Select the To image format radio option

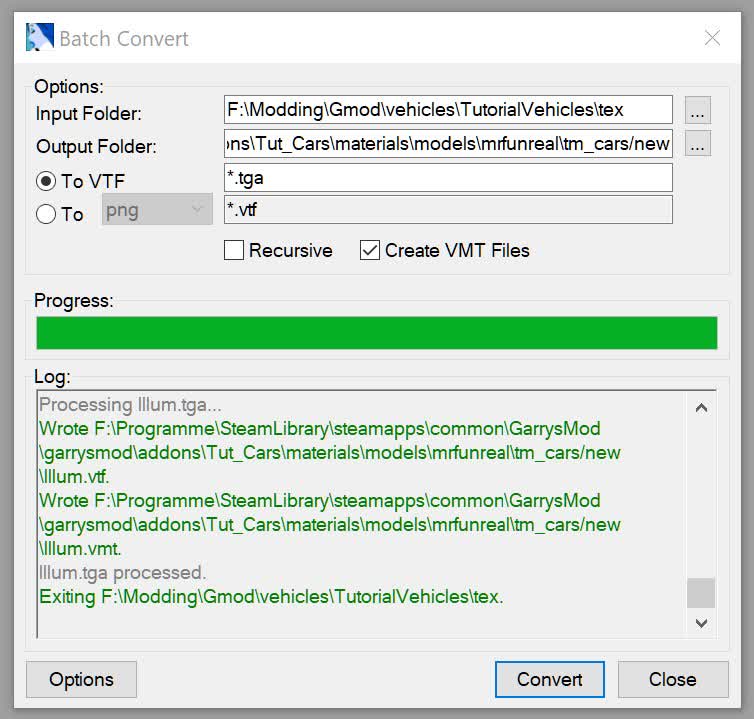(46, 214)
